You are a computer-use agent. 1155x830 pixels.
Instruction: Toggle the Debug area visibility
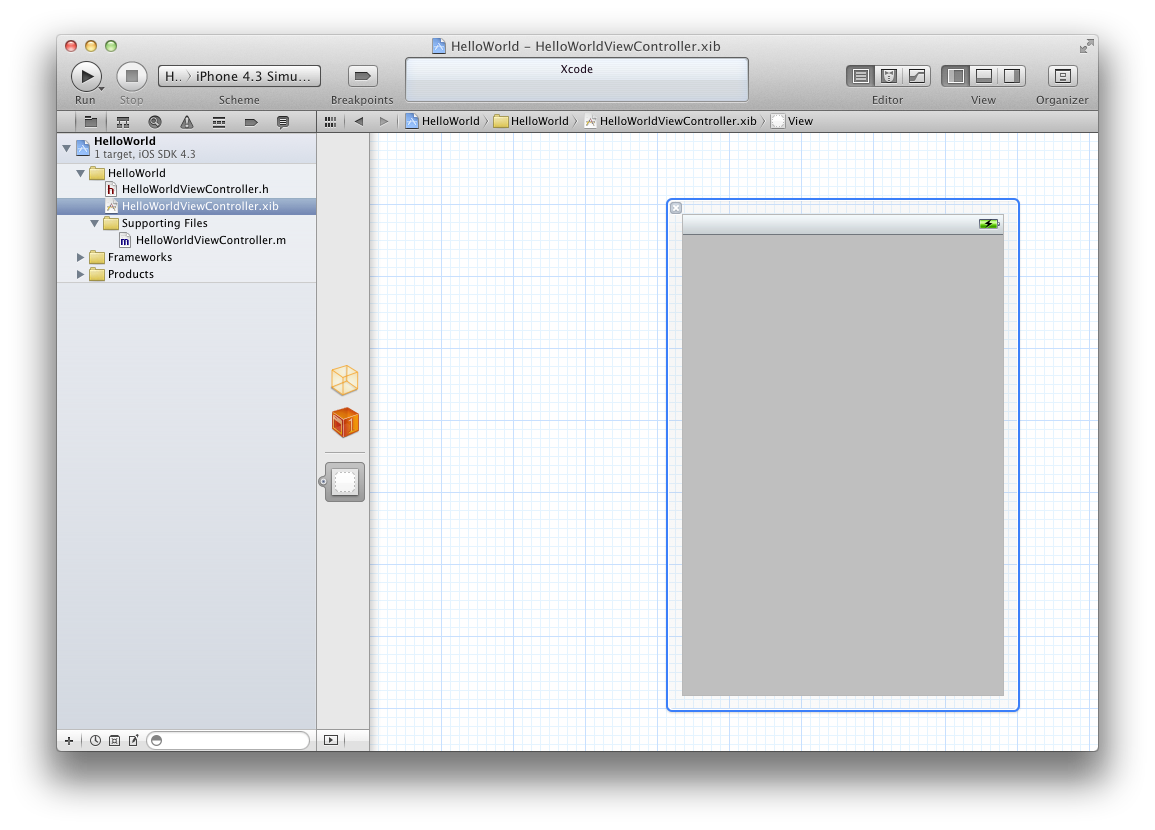pyautogui.click(x=985, y=74)
